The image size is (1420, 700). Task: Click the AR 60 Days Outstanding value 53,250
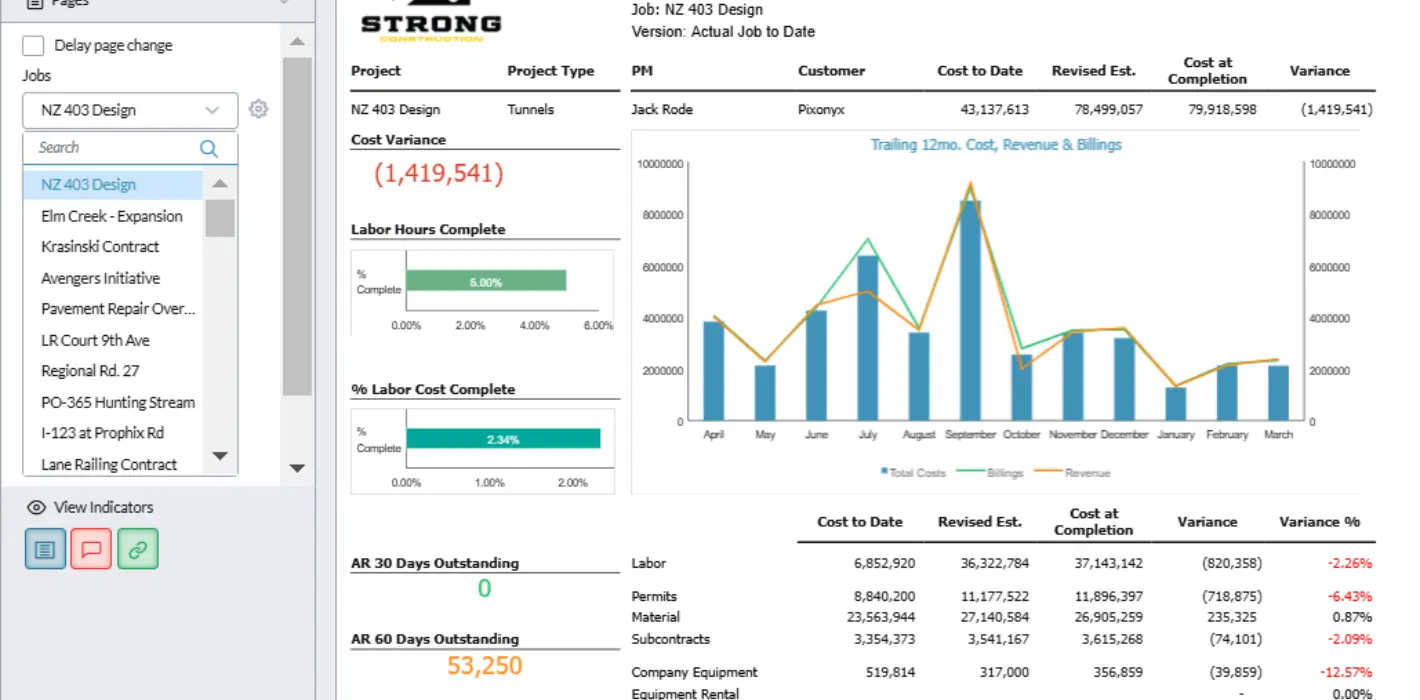point(485,665)
